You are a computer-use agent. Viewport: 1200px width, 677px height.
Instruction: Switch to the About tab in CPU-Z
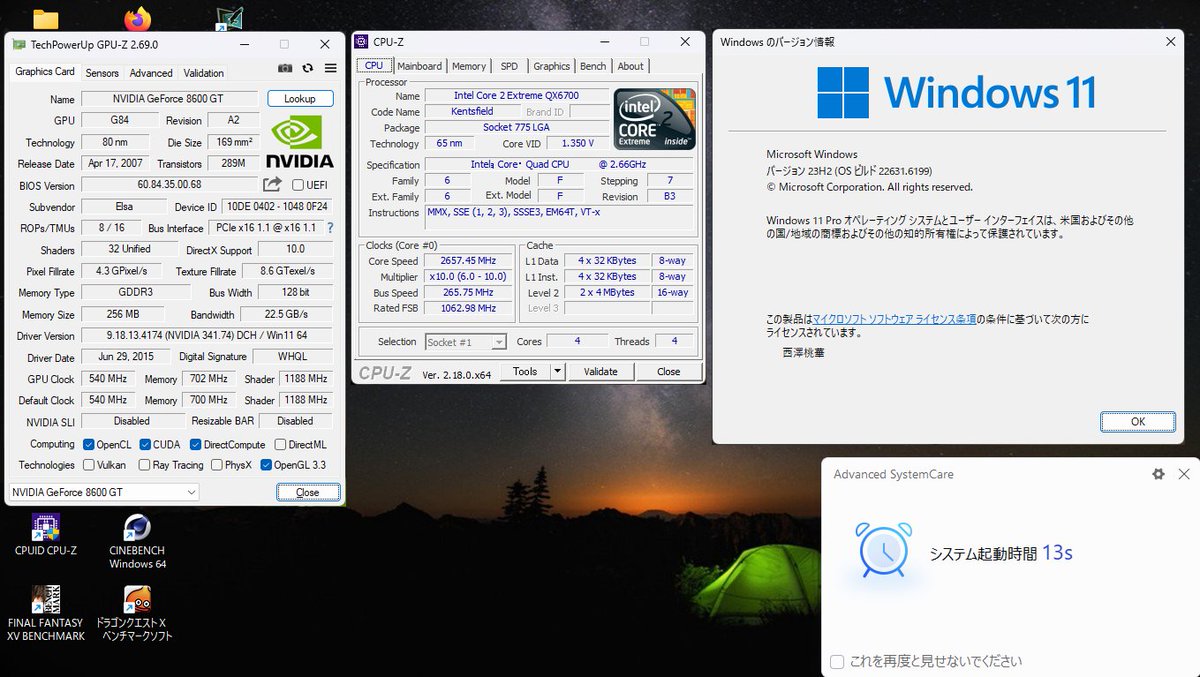(631, 66)
